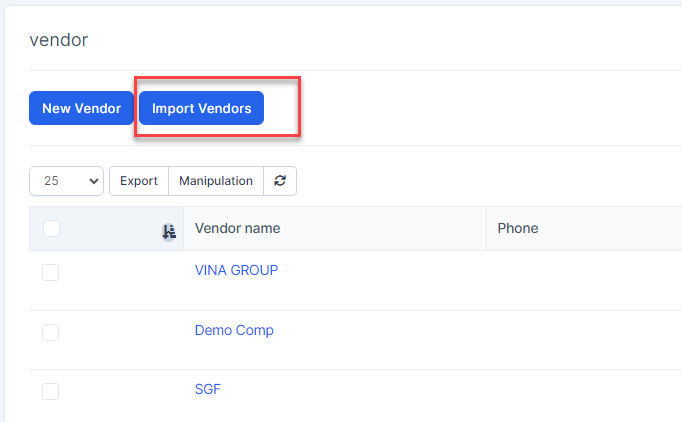Click the table refresh icon
Screen dimensions: 682x422
pyautogui.click(x=280, y=181)
